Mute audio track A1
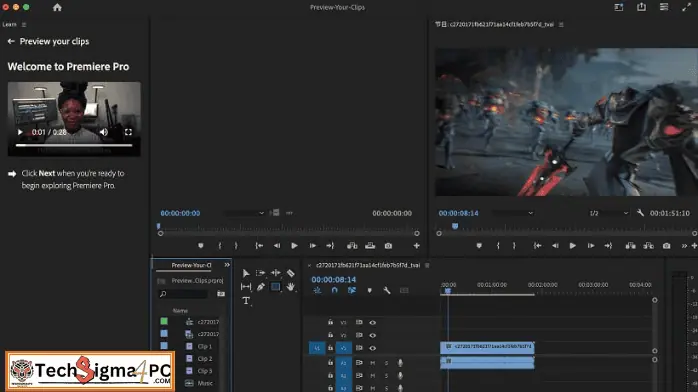The image size is (698, 392). (372, 363)
